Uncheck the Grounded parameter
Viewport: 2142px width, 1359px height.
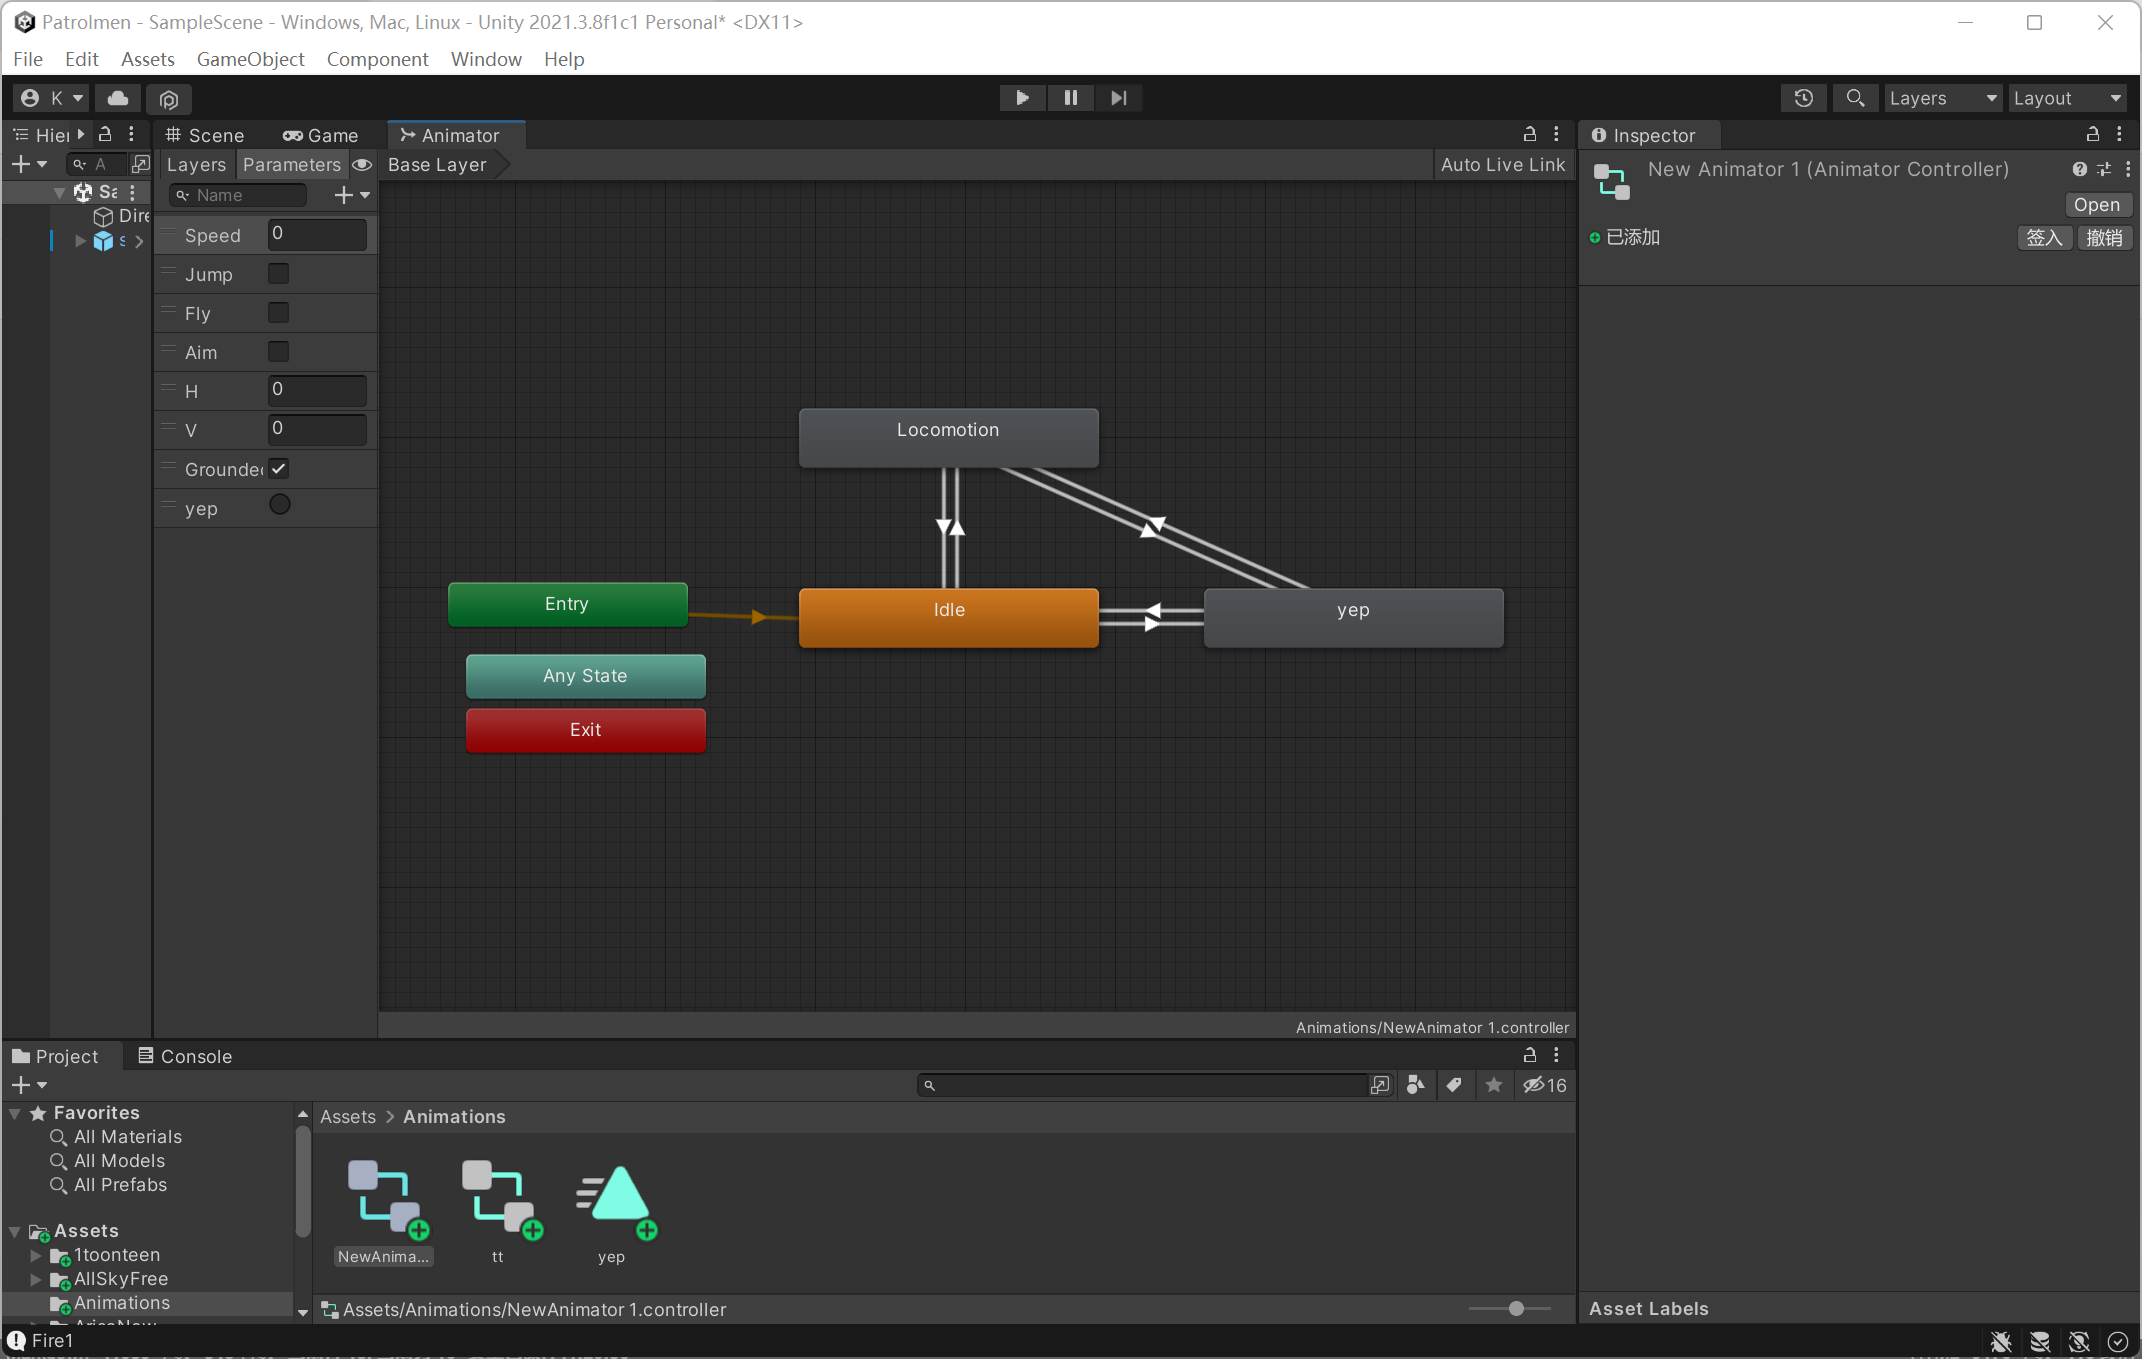pyautogui.click(x=279, y=468)
